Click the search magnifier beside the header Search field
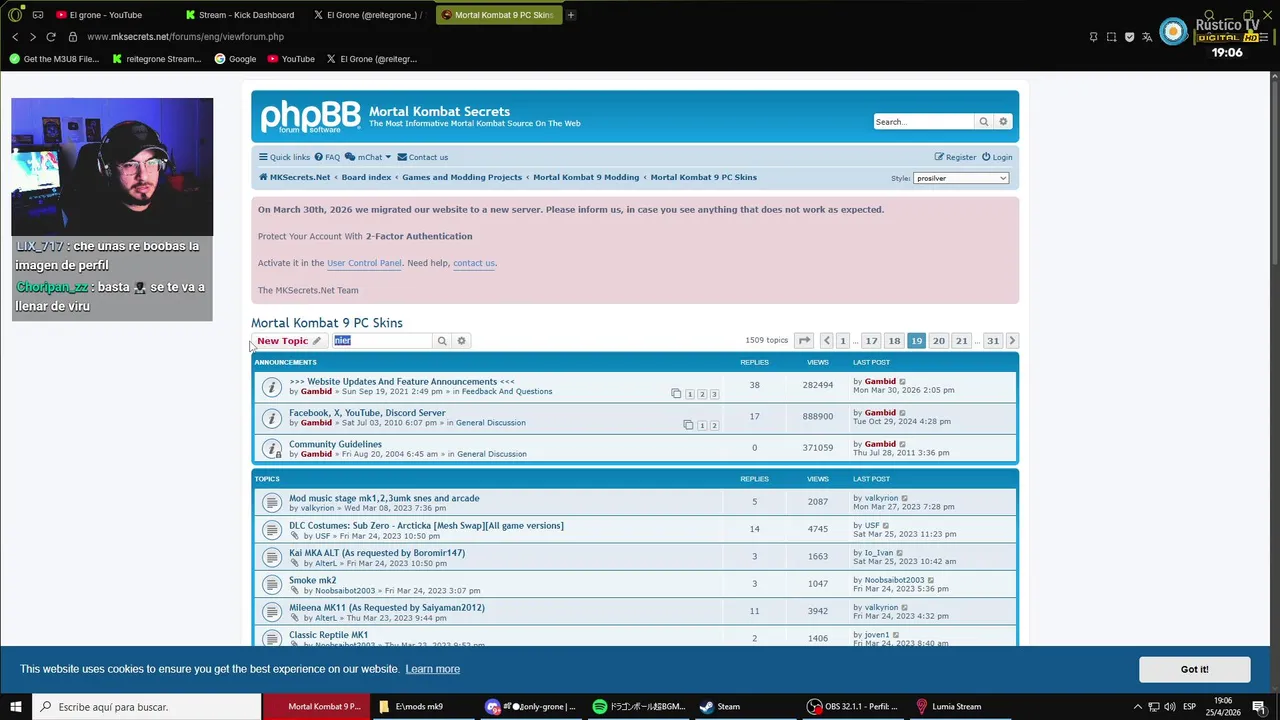Image resolution: width=1280 pixels, height=720 pixels. click(984, 122)
